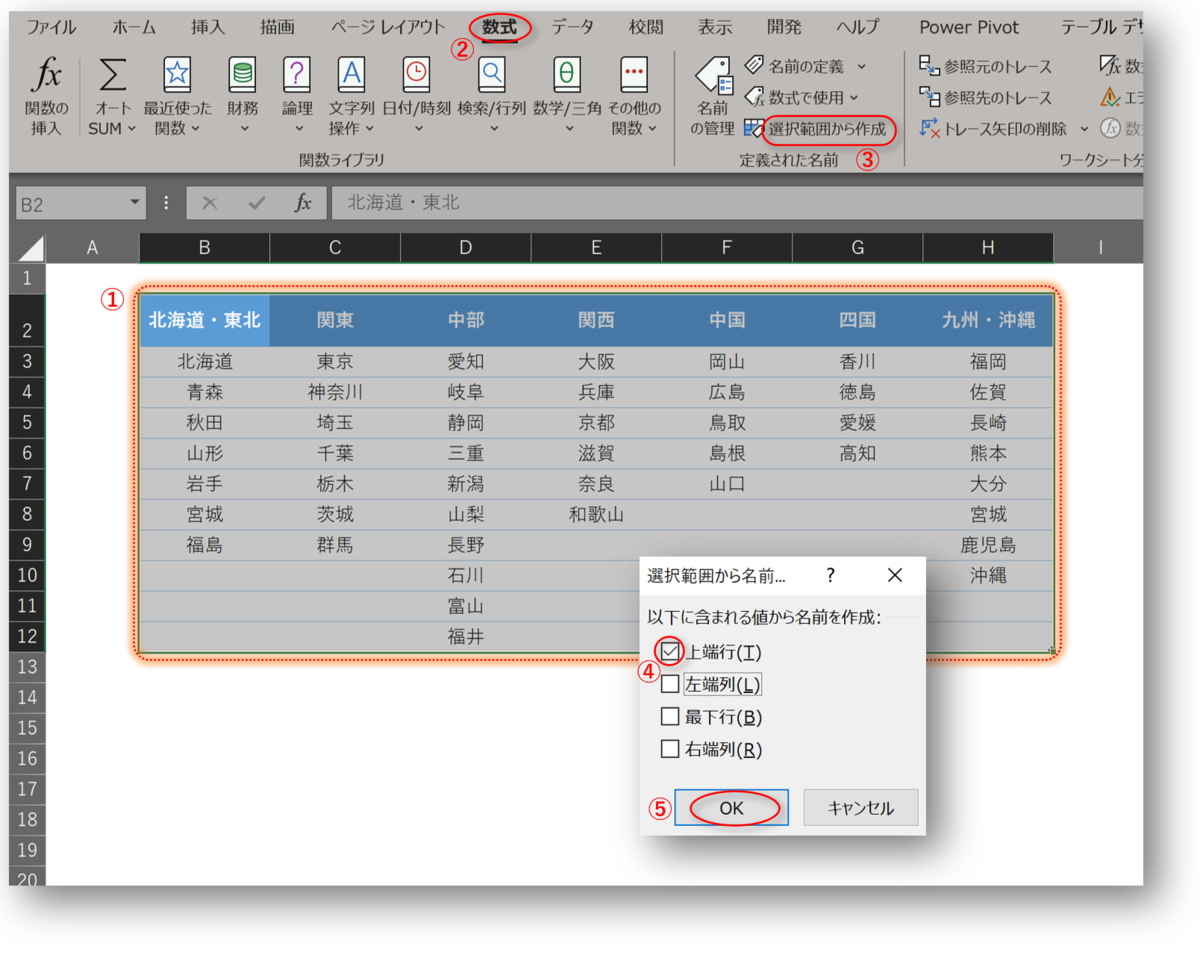Expand the トレース矢印の削除 dropdown arrow
1200x955 pixels.
(1084, 129)
